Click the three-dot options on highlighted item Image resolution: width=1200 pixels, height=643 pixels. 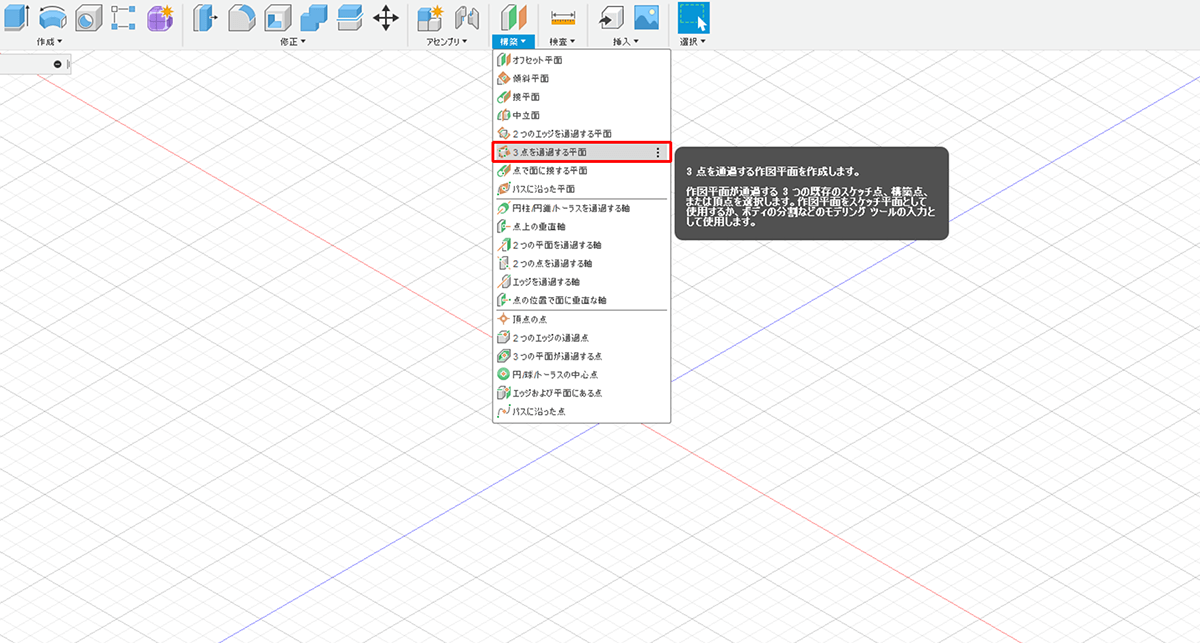point(657,152)
